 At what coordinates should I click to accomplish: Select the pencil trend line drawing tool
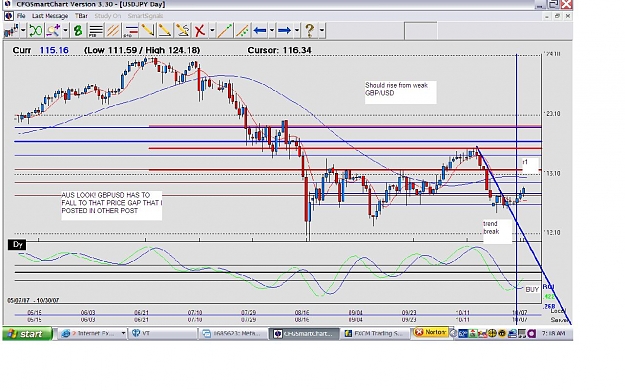pos(165,30)
